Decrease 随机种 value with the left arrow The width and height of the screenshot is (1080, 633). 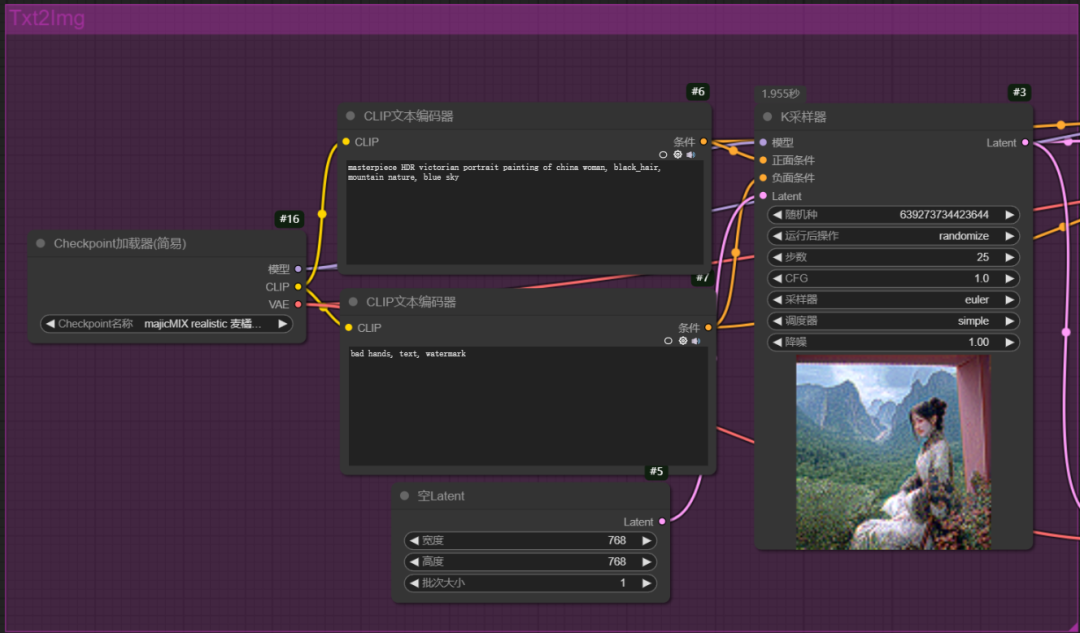click(x=778, y=215)
